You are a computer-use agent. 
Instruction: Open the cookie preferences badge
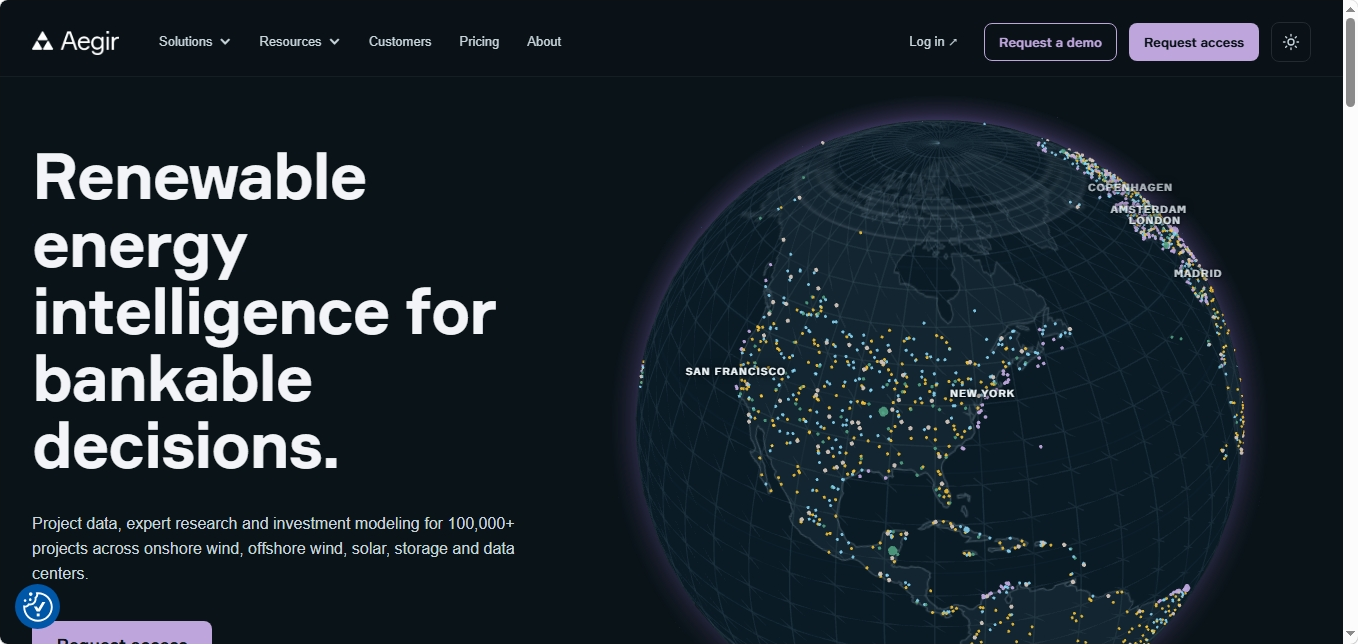pyautogui.click(x=37, y=606)
